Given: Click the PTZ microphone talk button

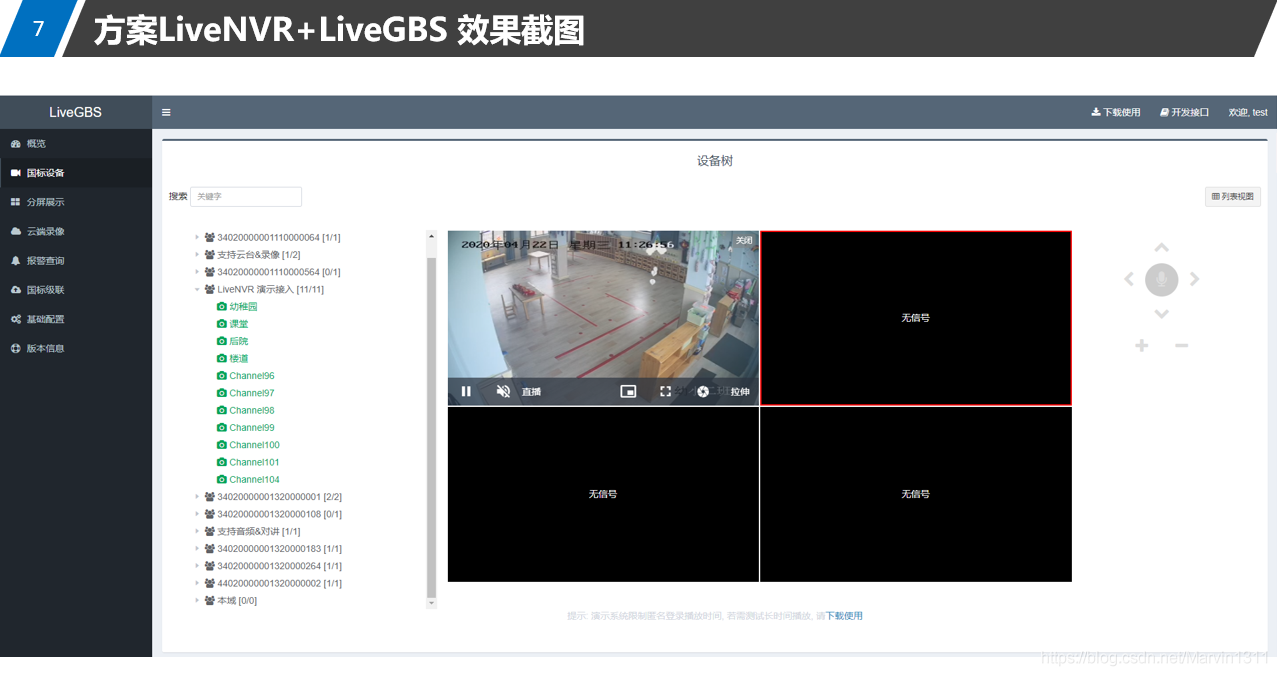Looking at the screenshot, I should [1161, 280].
